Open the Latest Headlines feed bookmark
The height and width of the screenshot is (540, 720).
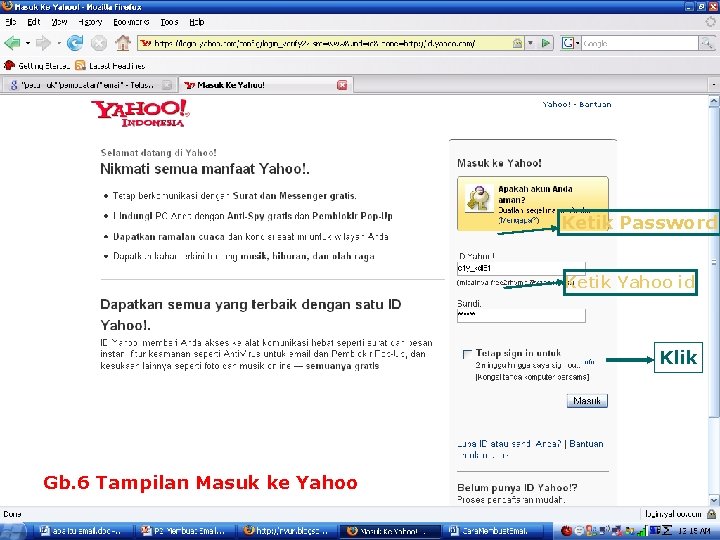[110, 66]
